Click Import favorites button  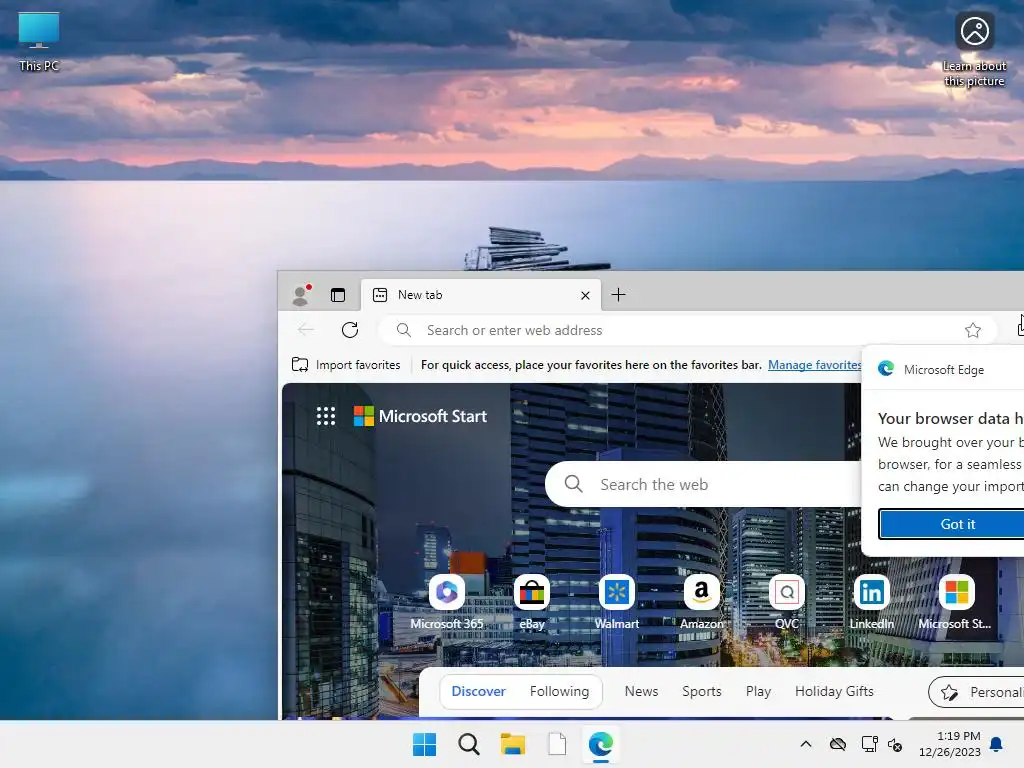(x=346, y=365)
